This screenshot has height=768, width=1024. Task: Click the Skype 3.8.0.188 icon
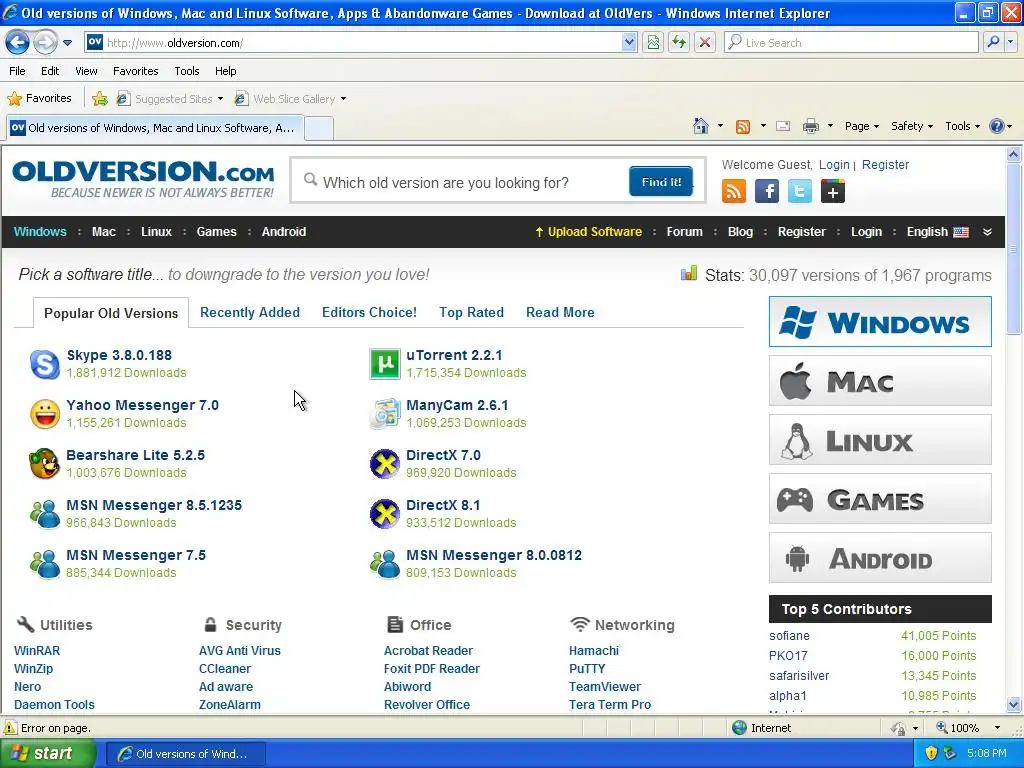[45, 364]
